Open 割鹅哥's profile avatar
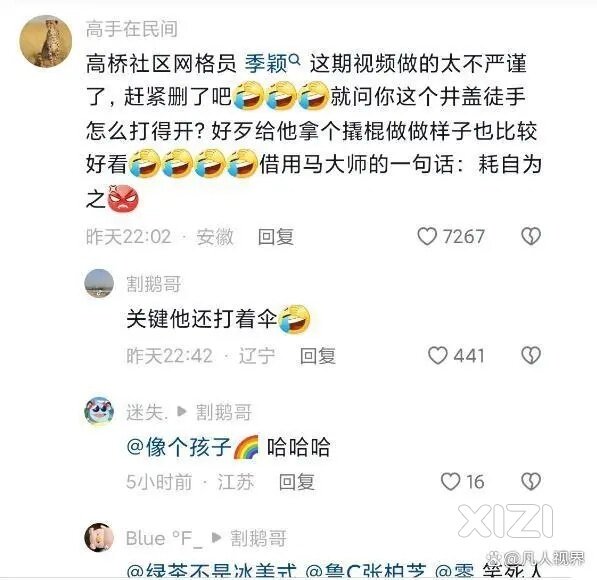597x580 pixels. [x=99, y=283]
